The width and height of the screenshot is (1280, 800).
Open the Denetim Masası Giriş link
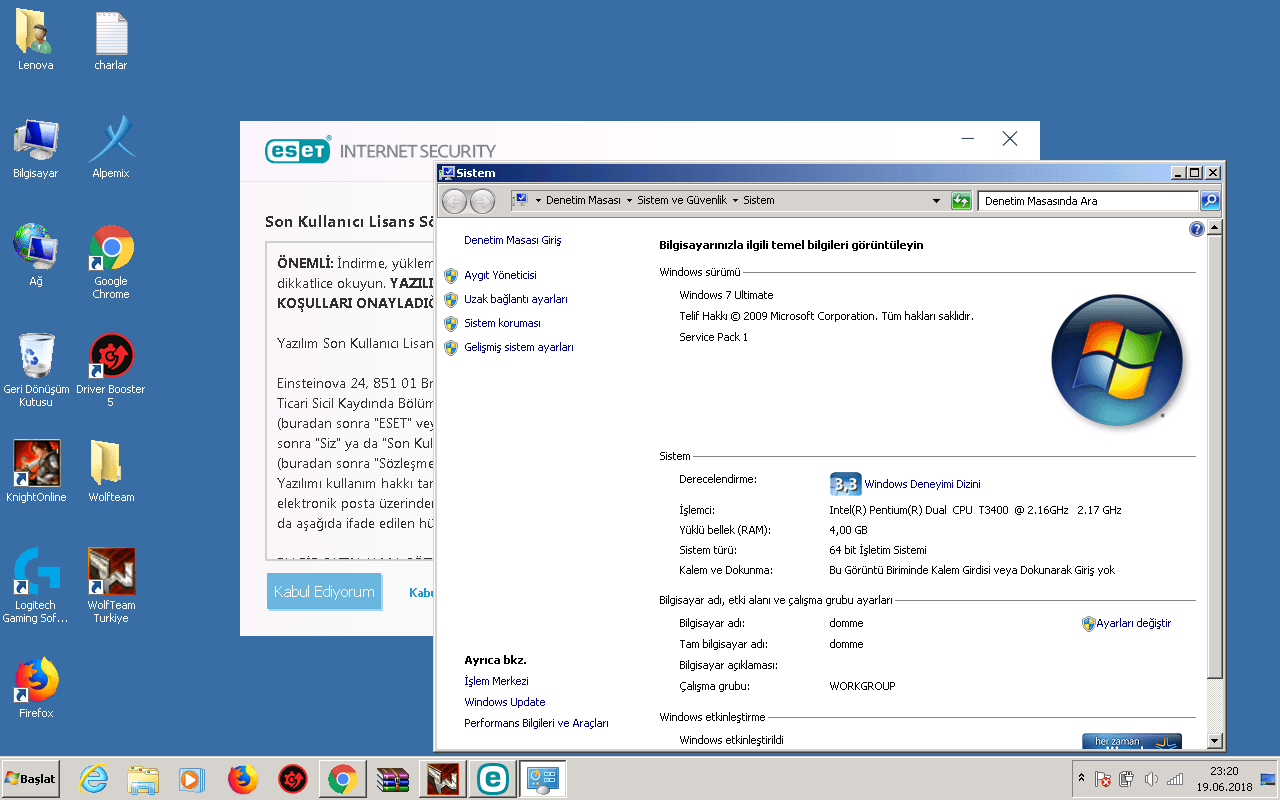pos(513,241)
